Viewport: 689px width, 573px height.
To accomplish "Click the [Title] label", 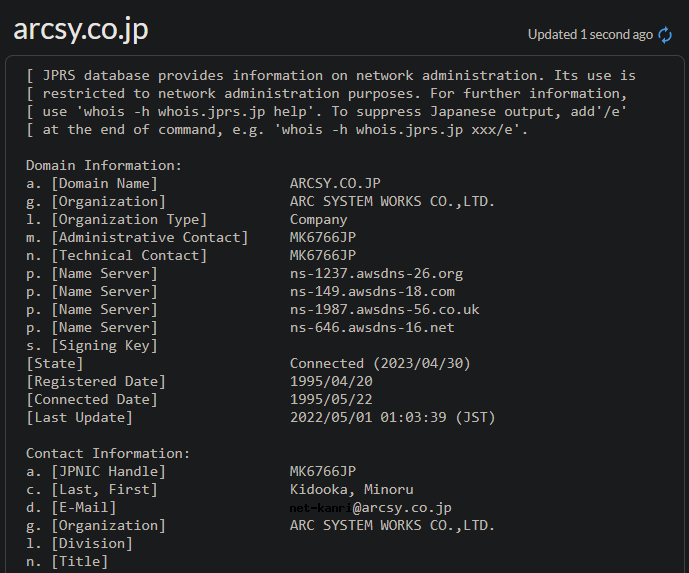I will (x=80, y=562).
